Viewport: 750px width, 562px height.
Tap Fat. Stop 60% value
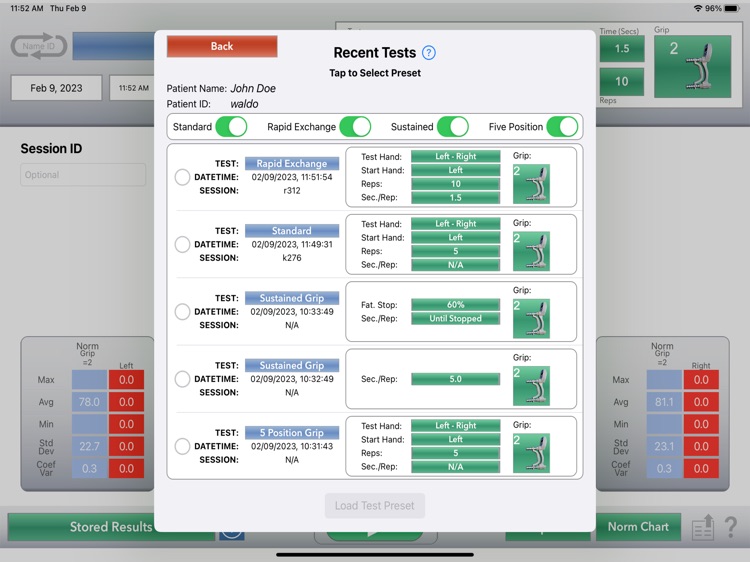455,305
